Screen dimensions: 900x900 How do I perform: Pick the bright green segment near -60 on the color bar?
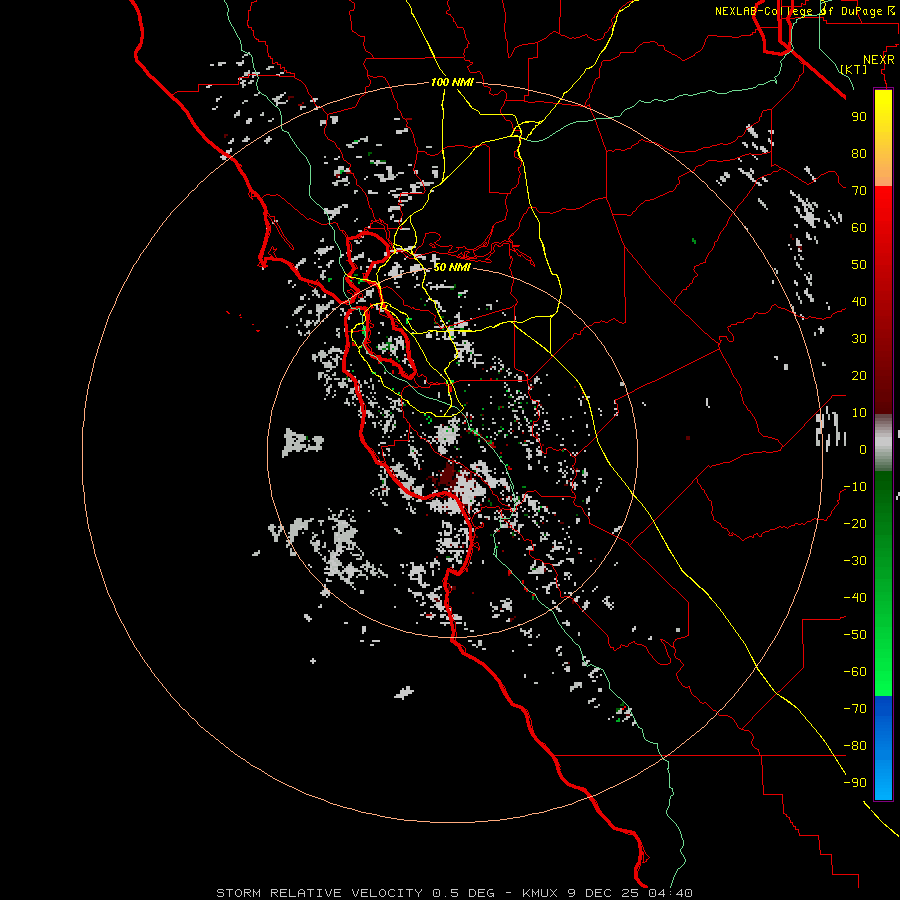pyautogui.click(x=883, y=672)
